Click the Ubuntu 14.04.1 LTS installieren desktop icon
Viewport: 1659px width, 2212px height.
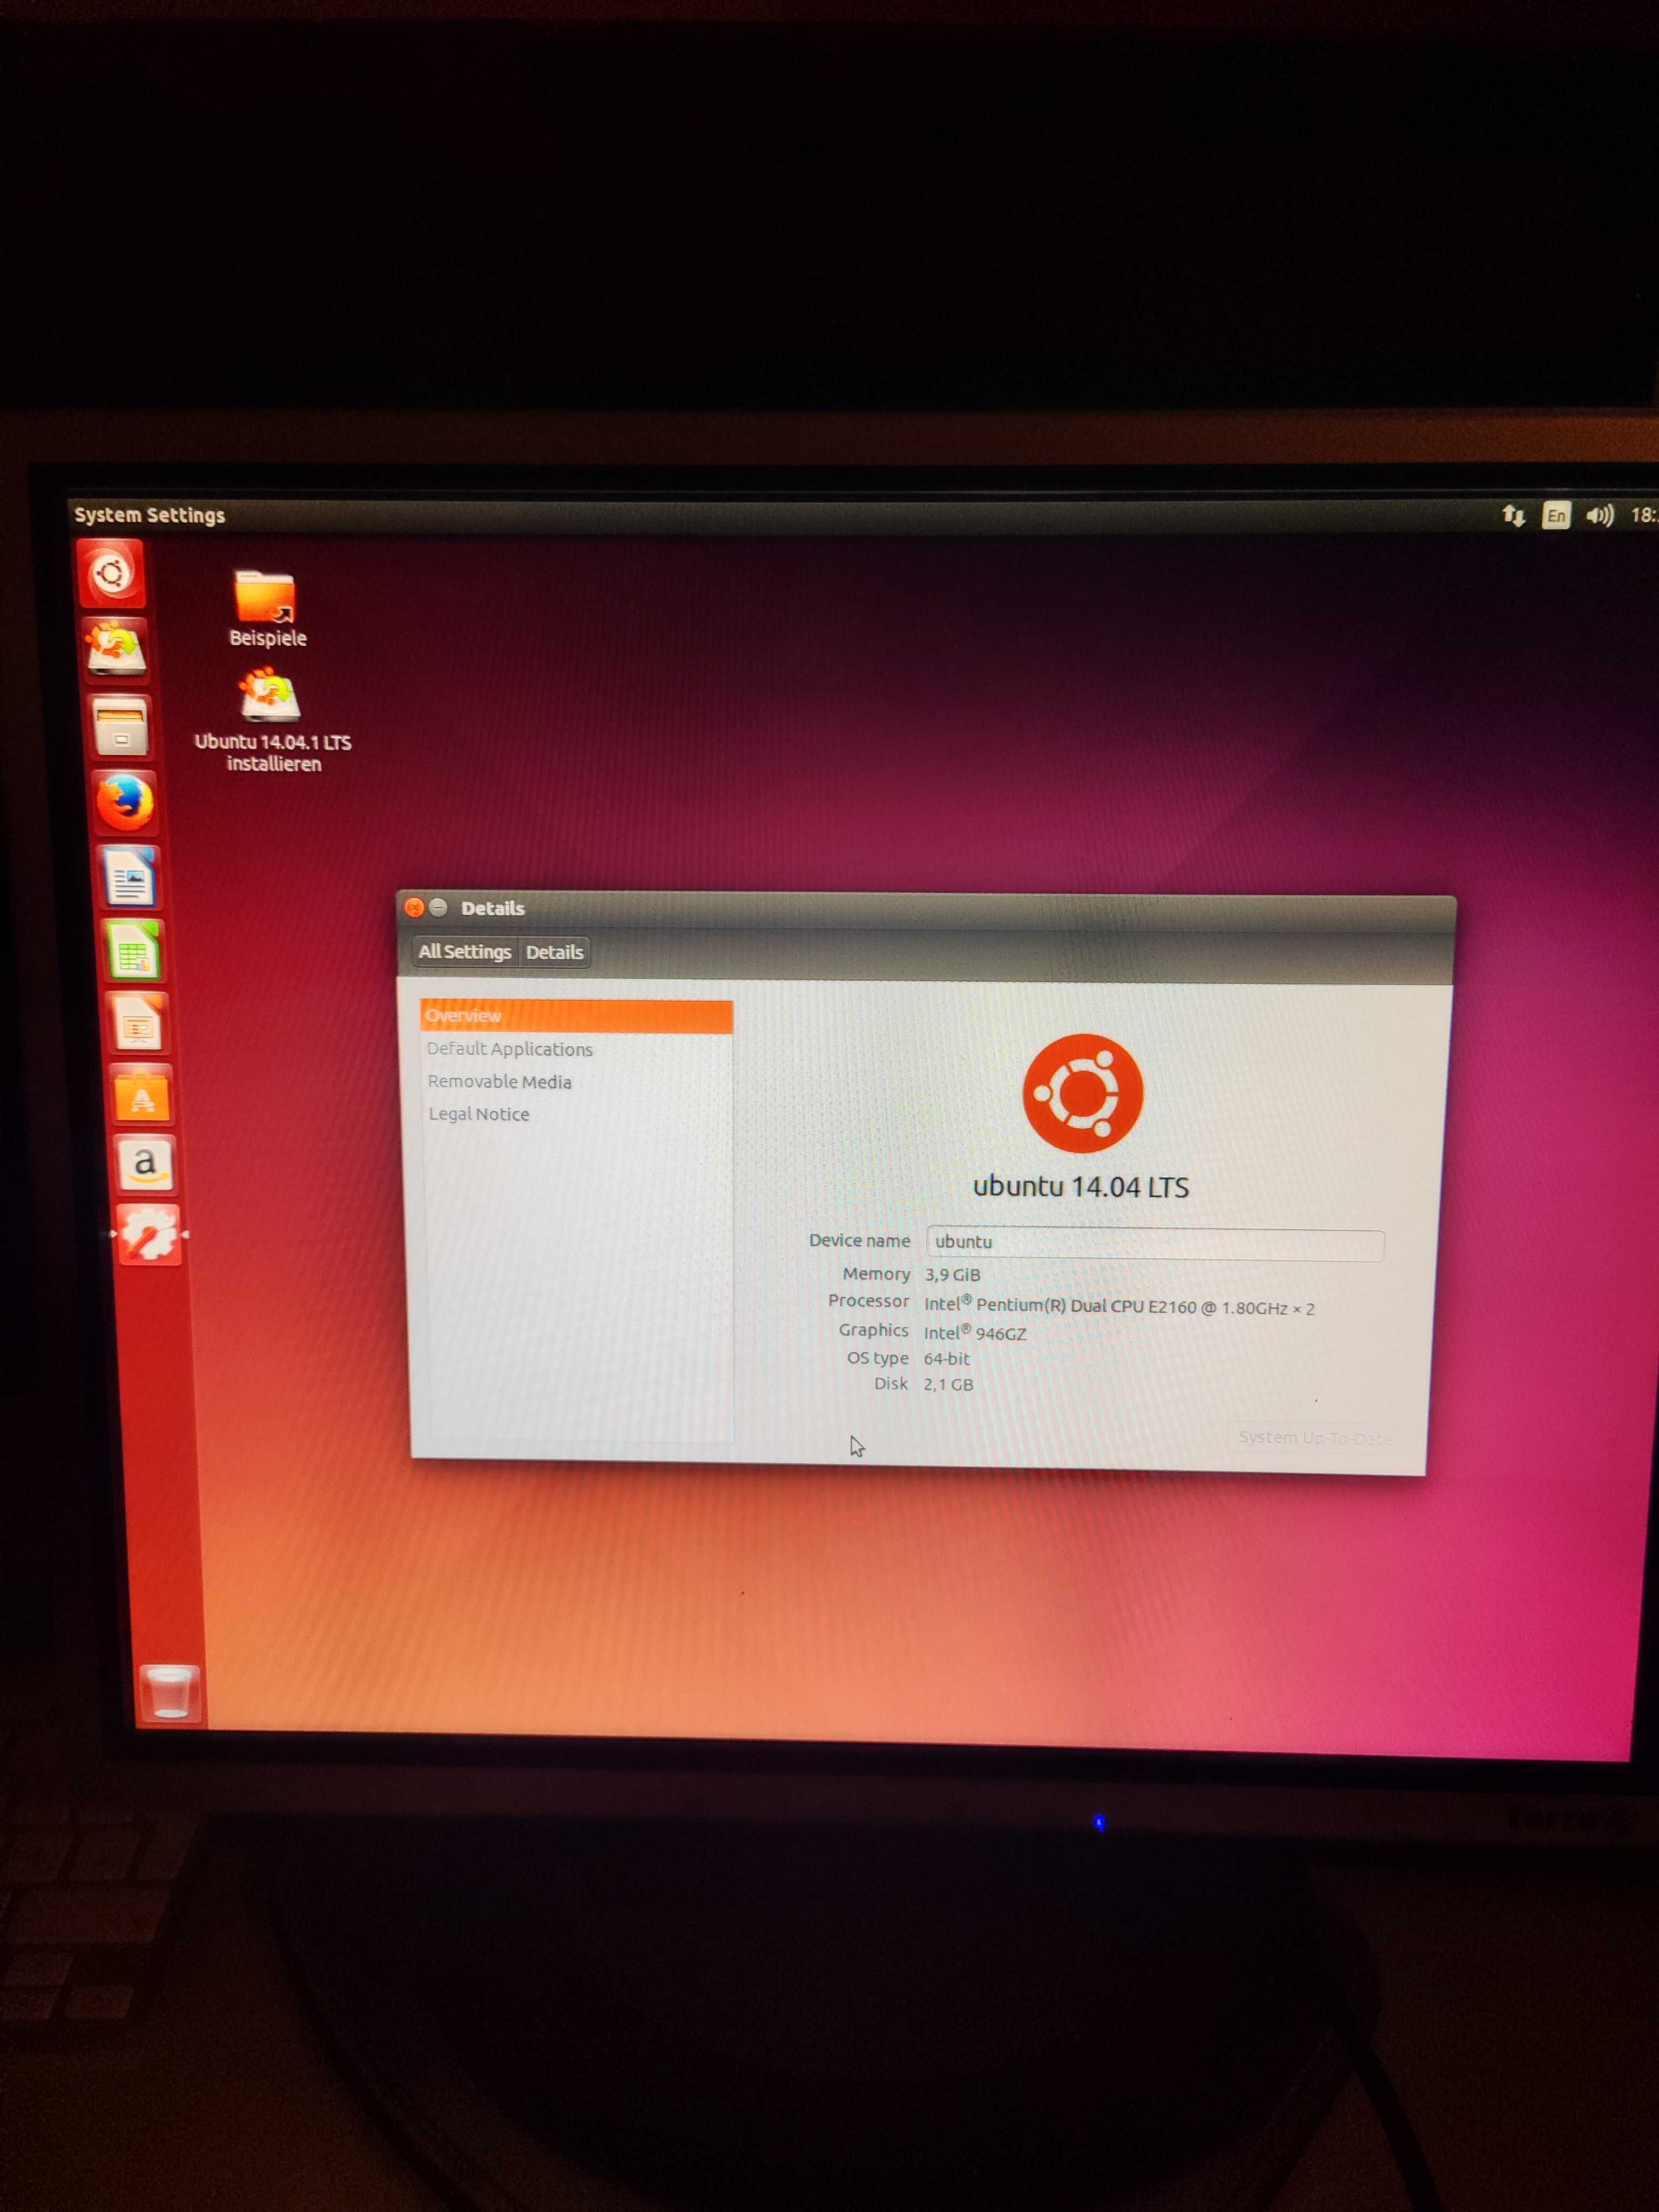[272, 721]
